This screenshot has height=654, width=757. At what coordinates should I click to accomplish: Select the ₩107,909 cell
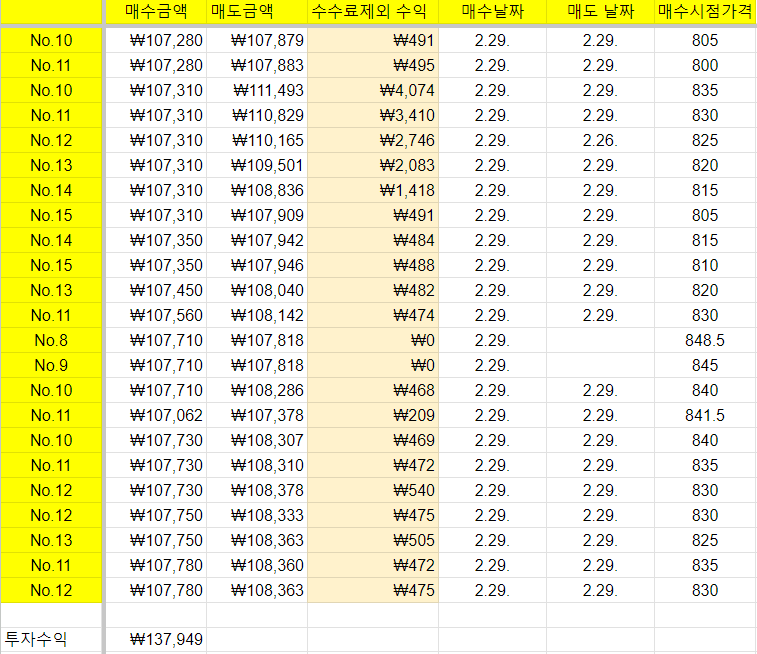click(x=257, y=215)
